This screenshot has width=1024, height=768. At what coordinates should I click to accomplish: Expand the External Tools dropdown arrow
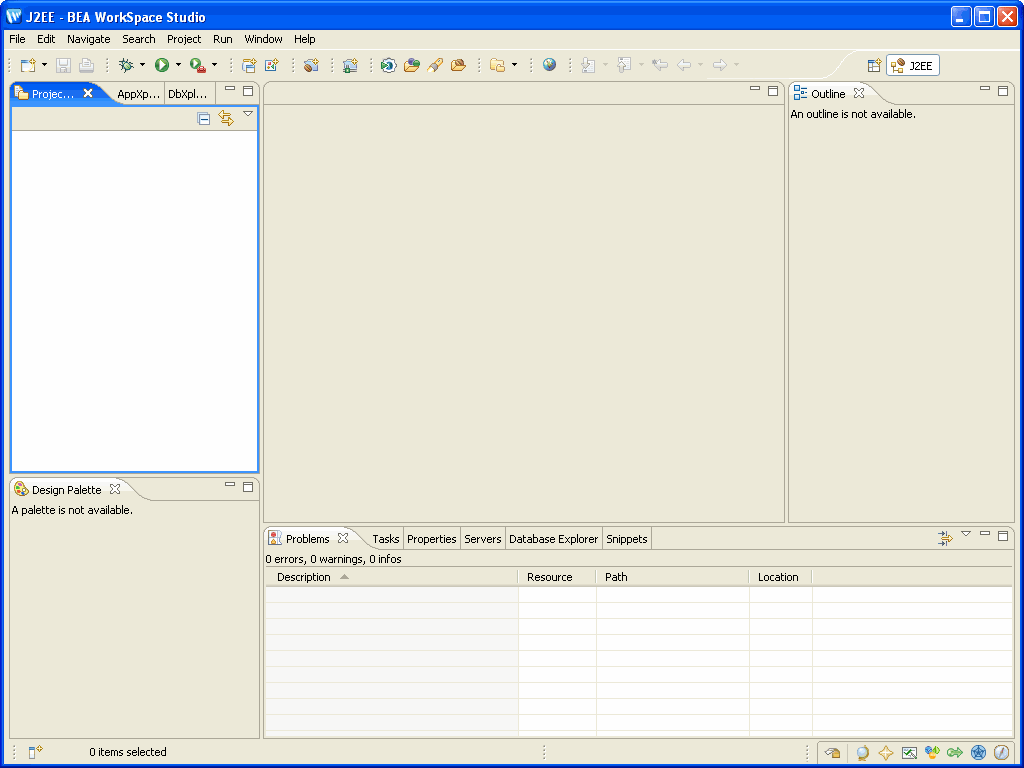pos(214,65)
